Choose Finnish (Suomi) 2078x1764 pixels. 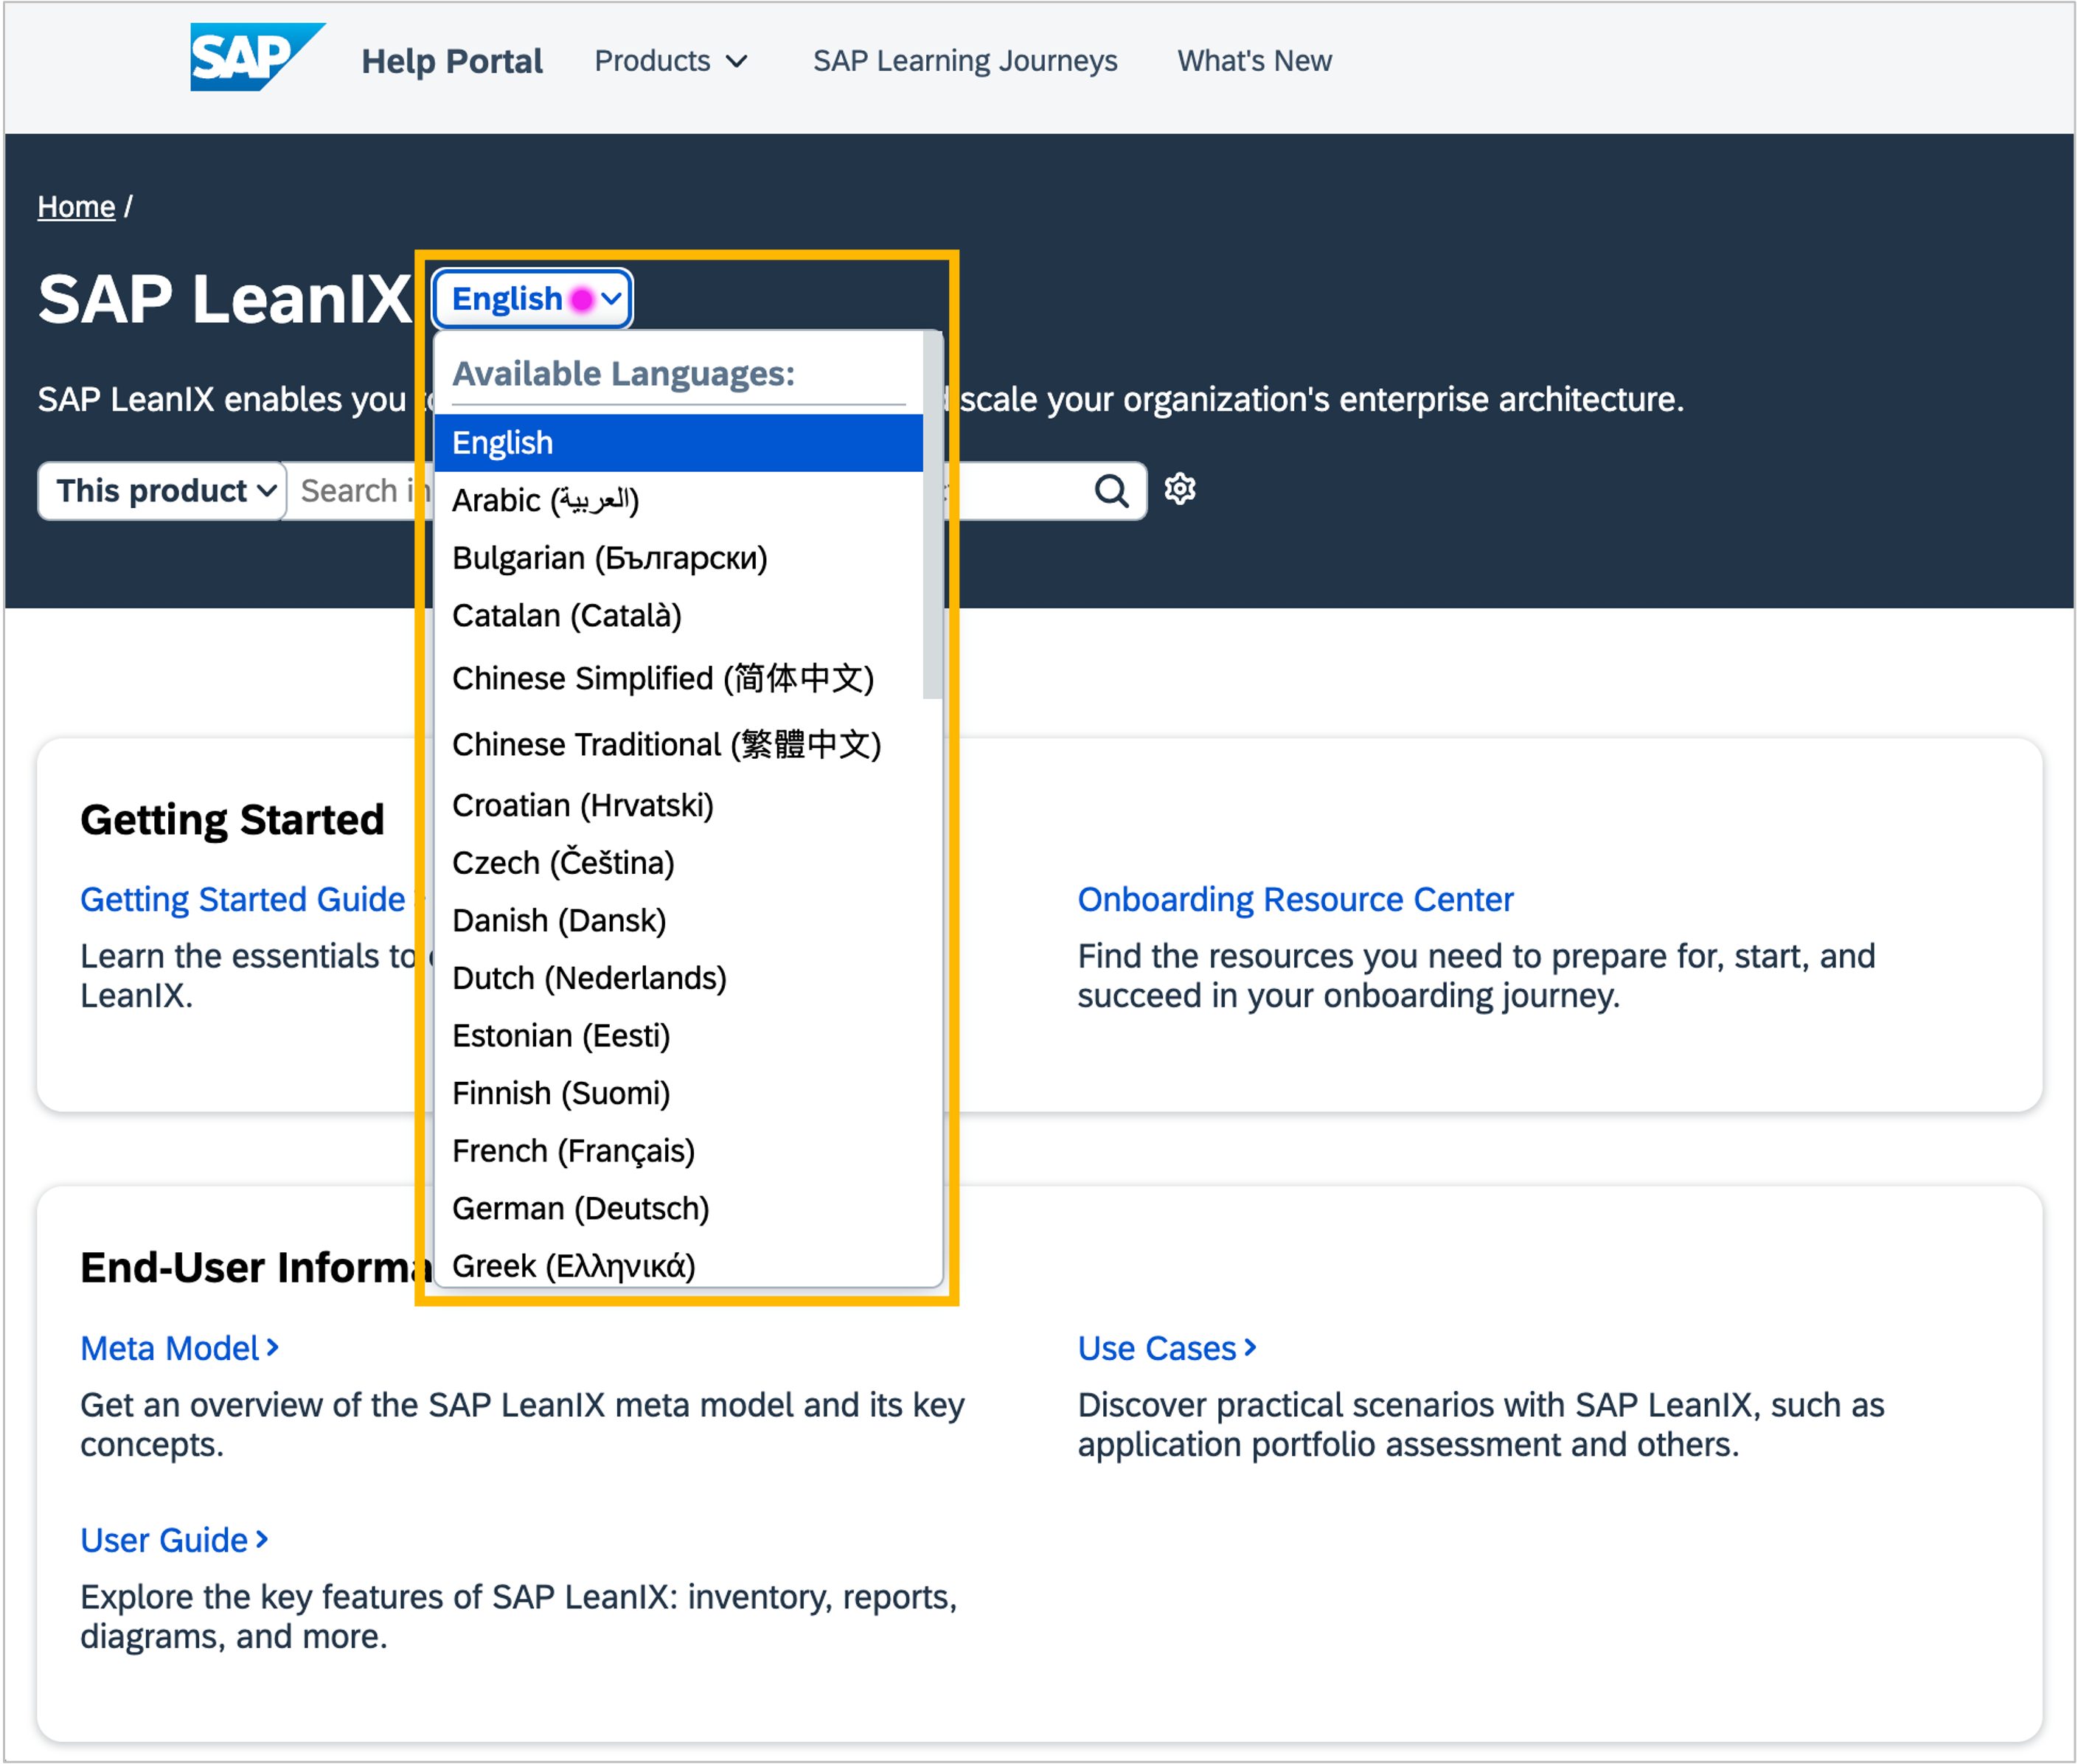coord(678,1093)
